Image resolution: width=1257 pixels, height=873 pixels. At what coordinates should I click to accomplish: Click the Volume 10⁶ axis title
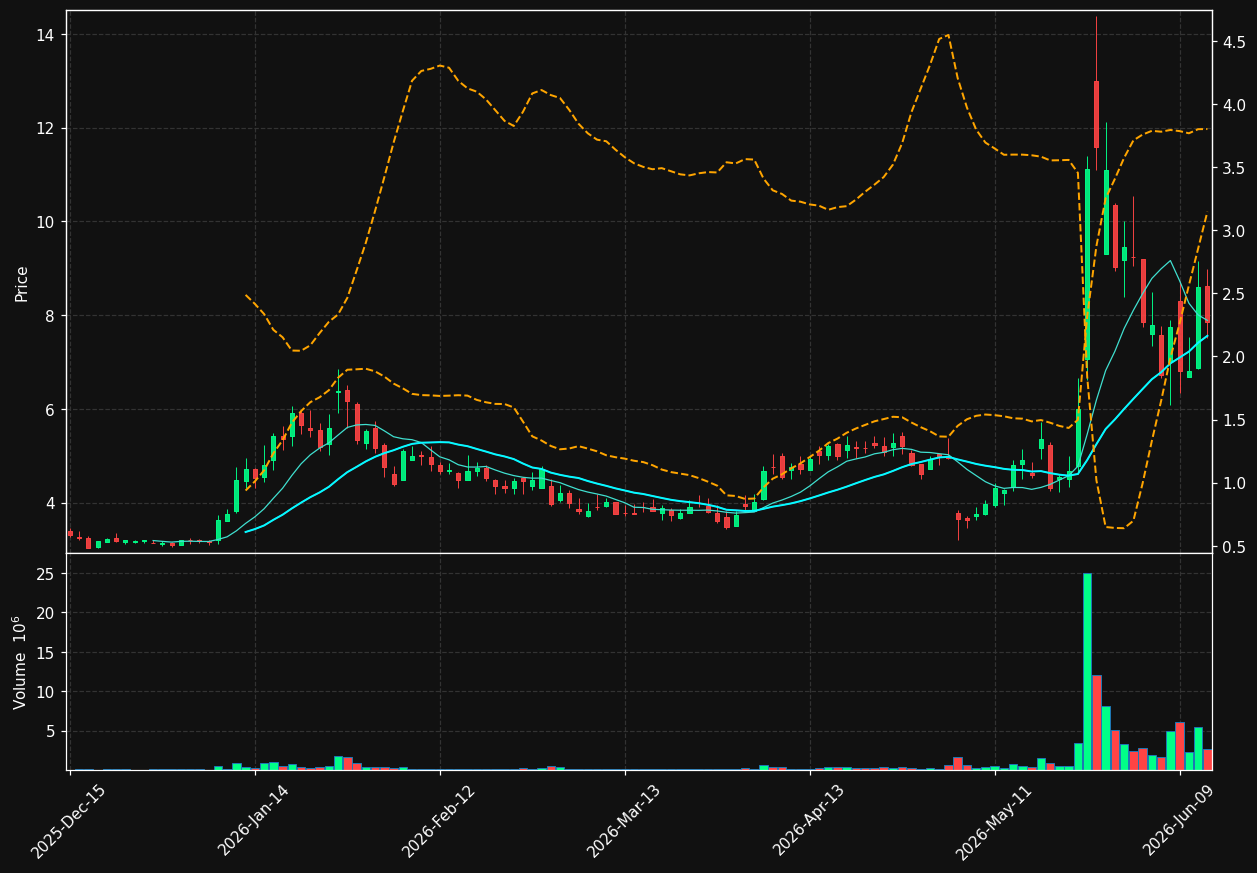tap(22, 662)
